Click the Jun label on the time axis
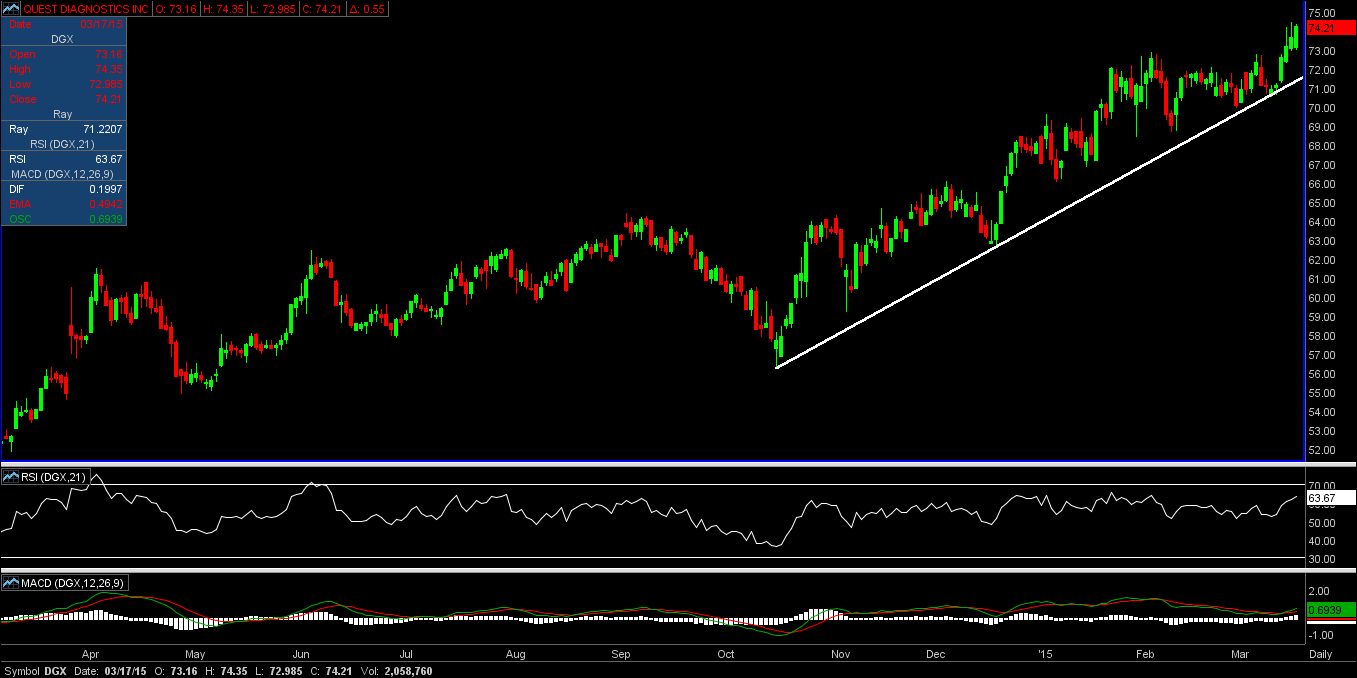This screenshot has width=1357, height=678. (x=303, y=654)
